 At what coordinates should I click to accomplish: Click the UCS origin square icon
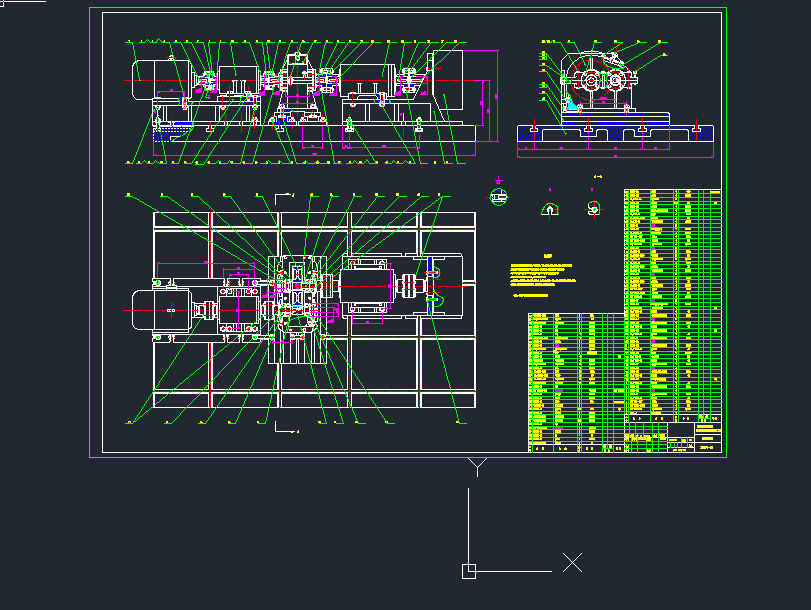[469, 571]
